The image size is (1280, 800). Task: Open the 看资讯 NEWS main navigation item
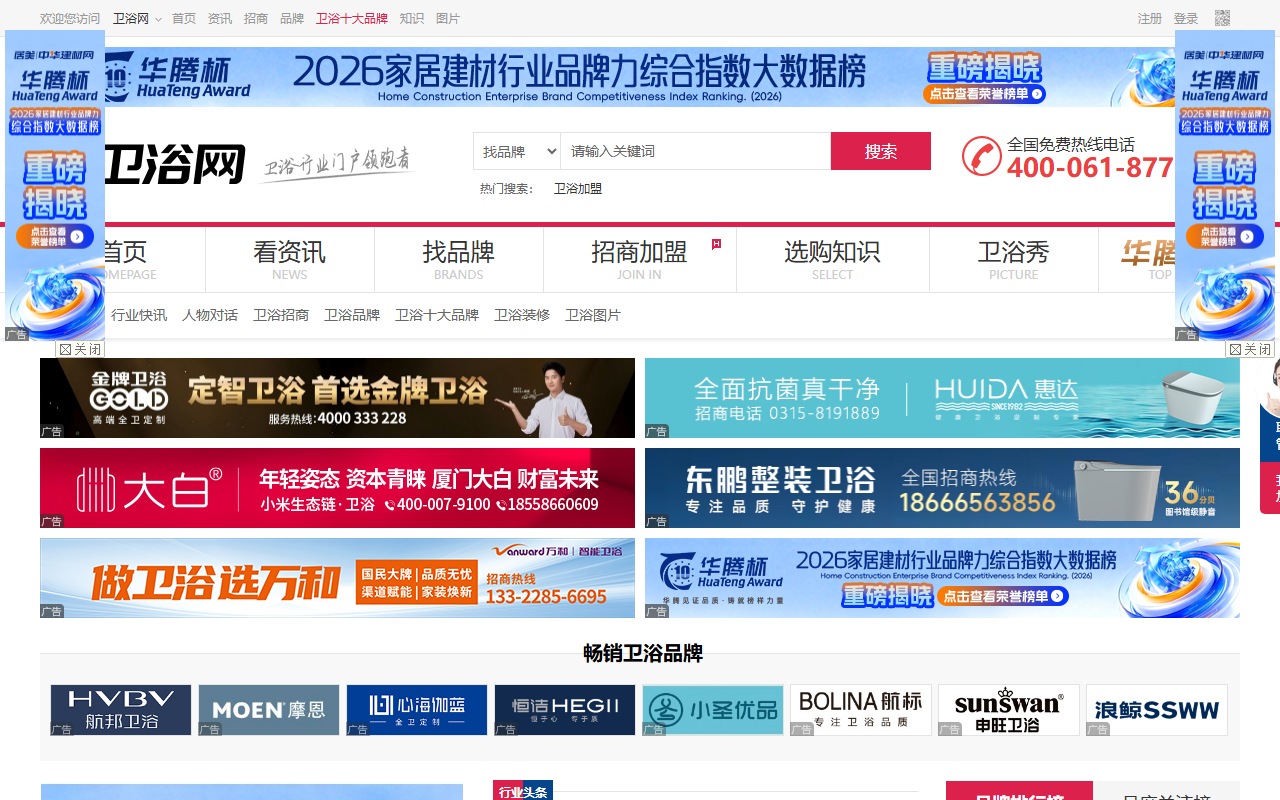(x=290, y=259)
